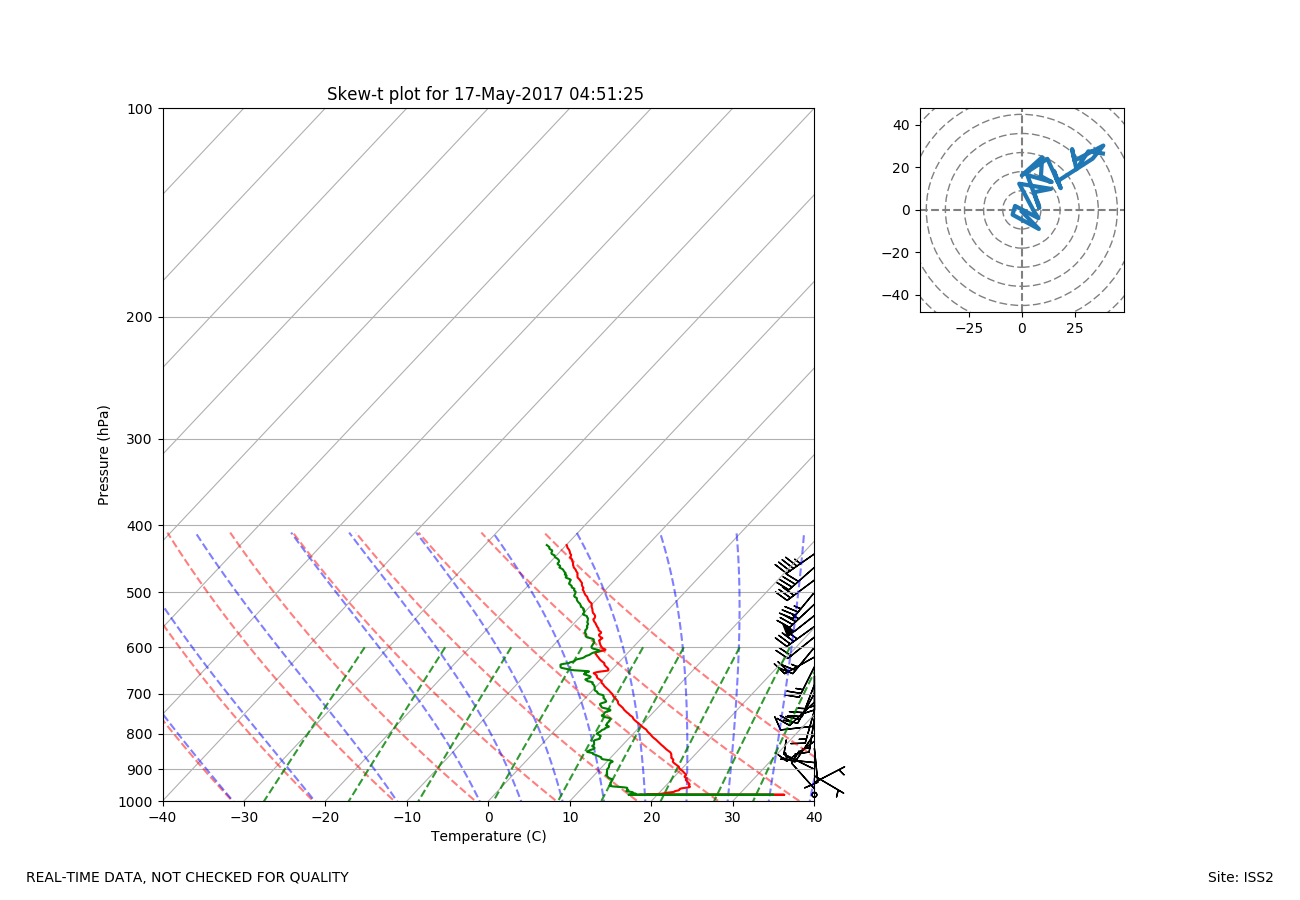Click the 500 pressure tick label
The image size is (1300, 900).
141,593
